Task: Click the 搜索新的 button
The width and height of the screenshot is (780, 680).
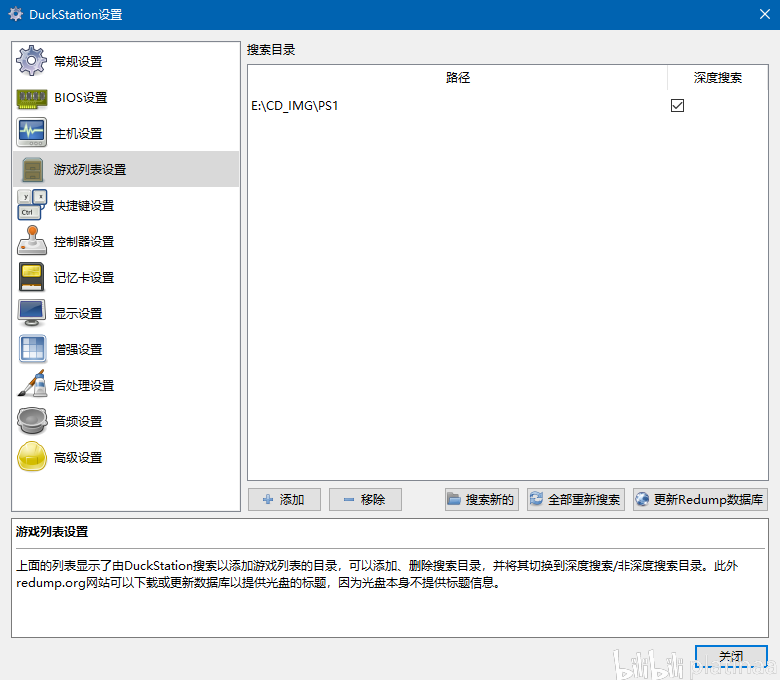Action: (x=482, y=499)
